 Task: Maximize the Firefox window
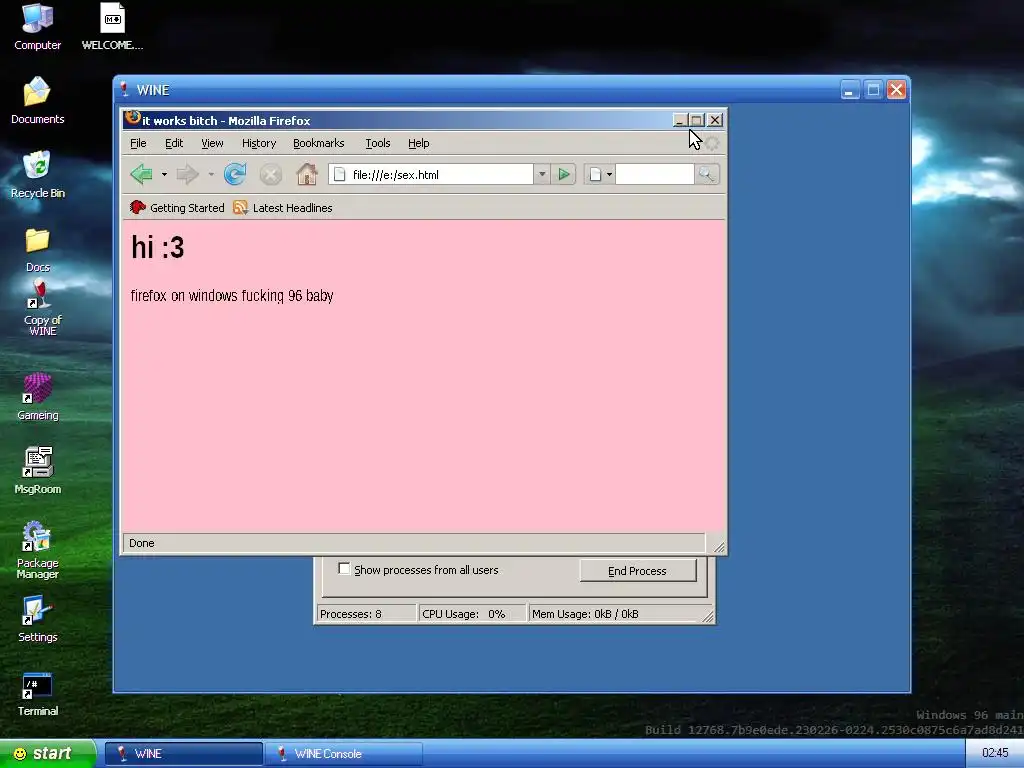tap(696, 120)
